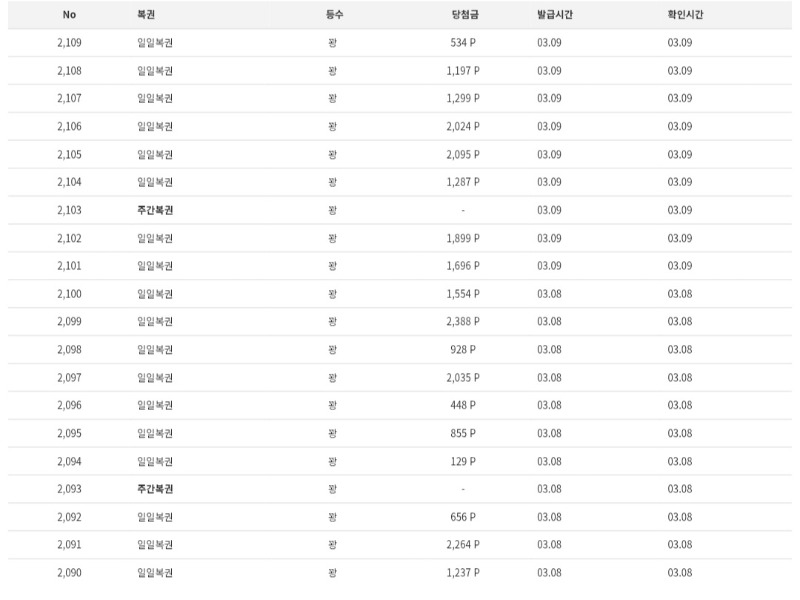Click the 꽝 result in row 2,097
Viewport: 800px width, 600px height.
[332, 378]
